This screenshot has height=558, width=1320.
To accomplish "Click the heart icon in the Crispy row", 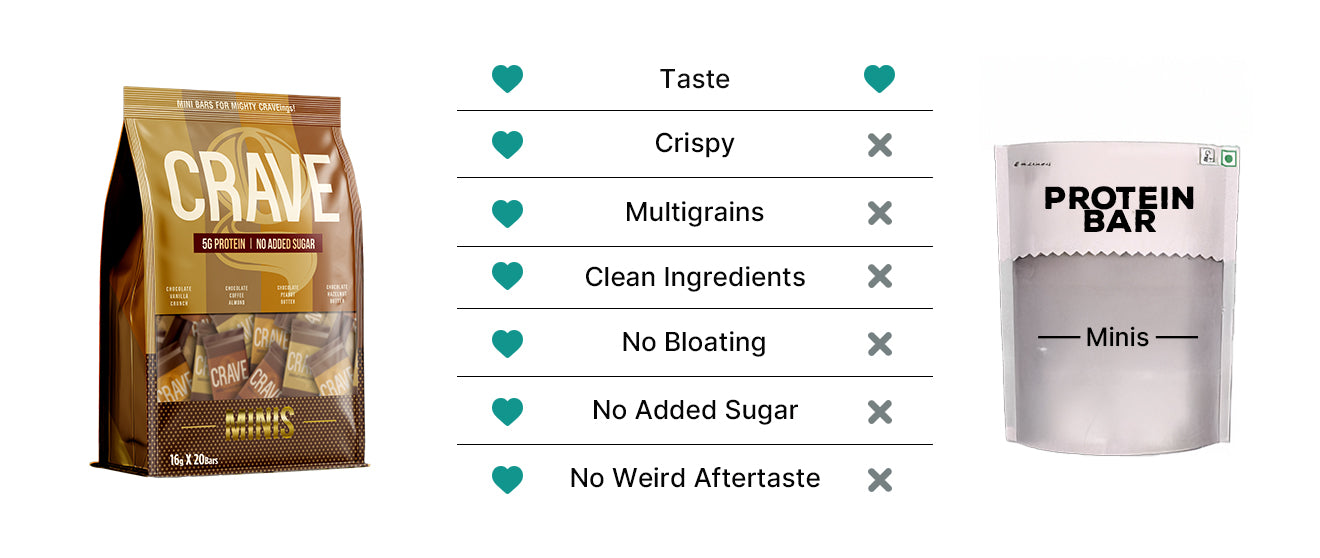I will click(x=508, y=145).
